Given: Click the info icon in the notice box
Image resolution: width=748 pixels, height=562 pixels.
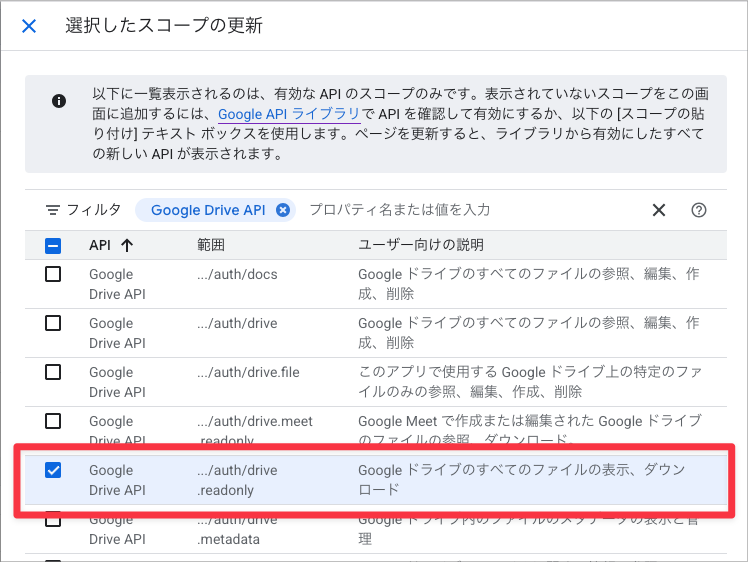Looking at the screenshot, I should 59,101.
